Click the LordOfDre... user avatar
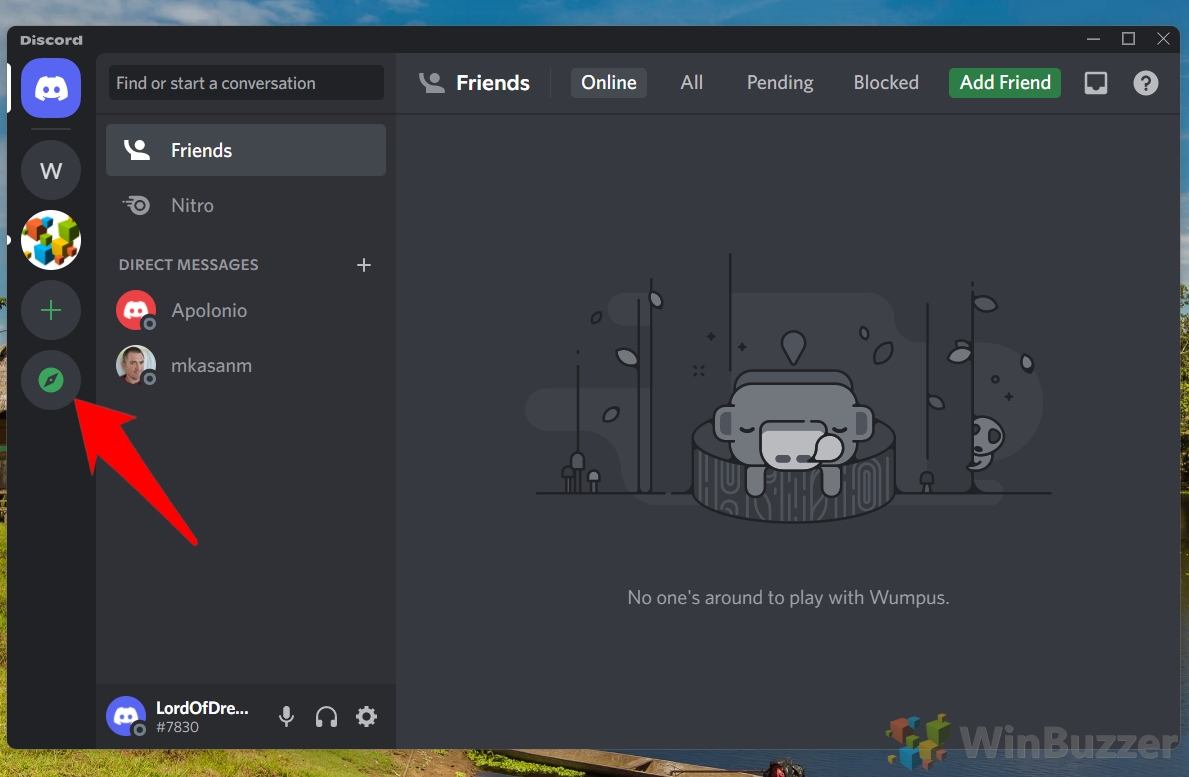Viewport: 1189px width, 777px height. click(x=126, y=716)
